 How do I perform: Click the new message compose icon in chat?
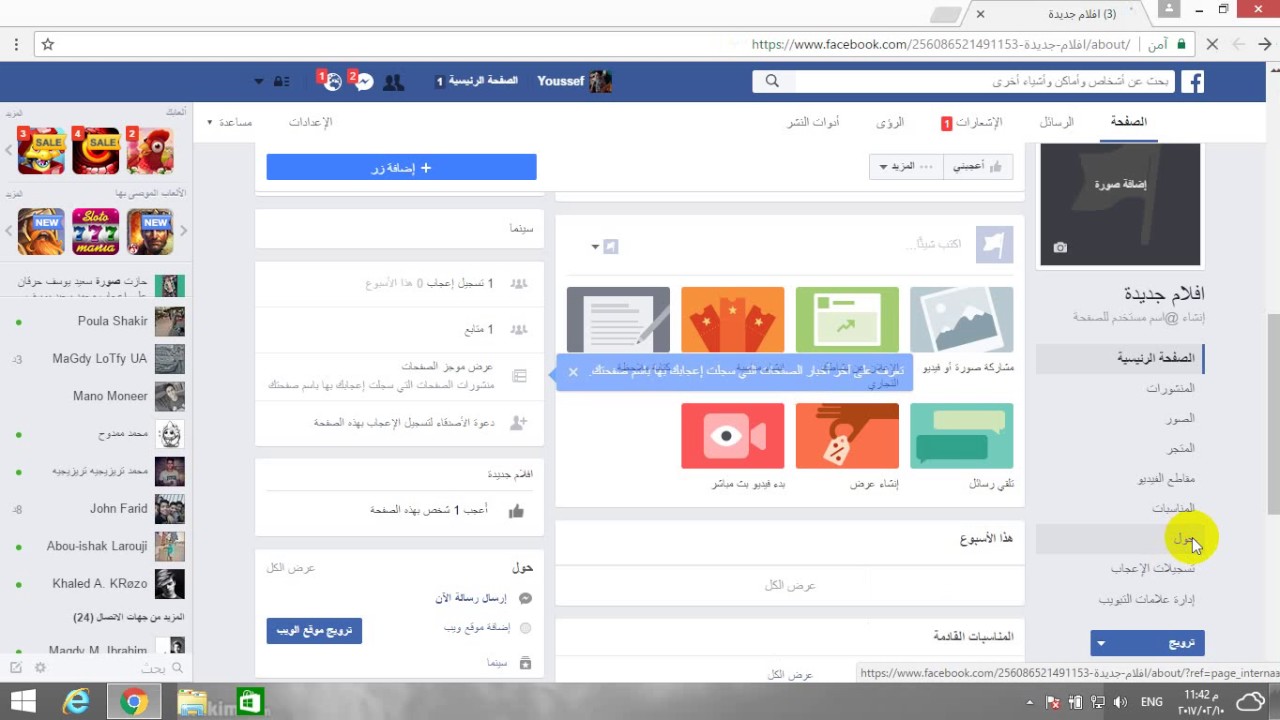click(16, 668)
